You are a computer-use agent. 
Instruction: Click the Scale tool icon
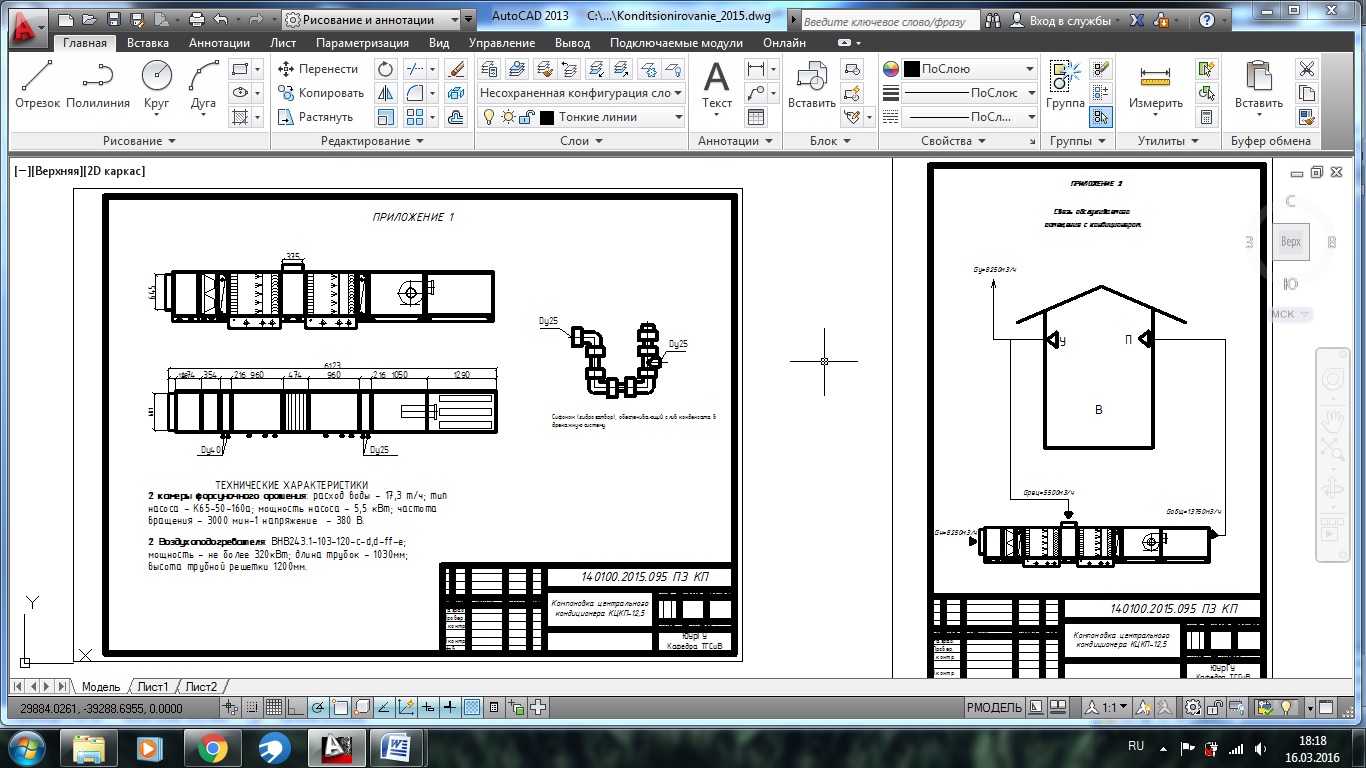(x=386, y=117)
